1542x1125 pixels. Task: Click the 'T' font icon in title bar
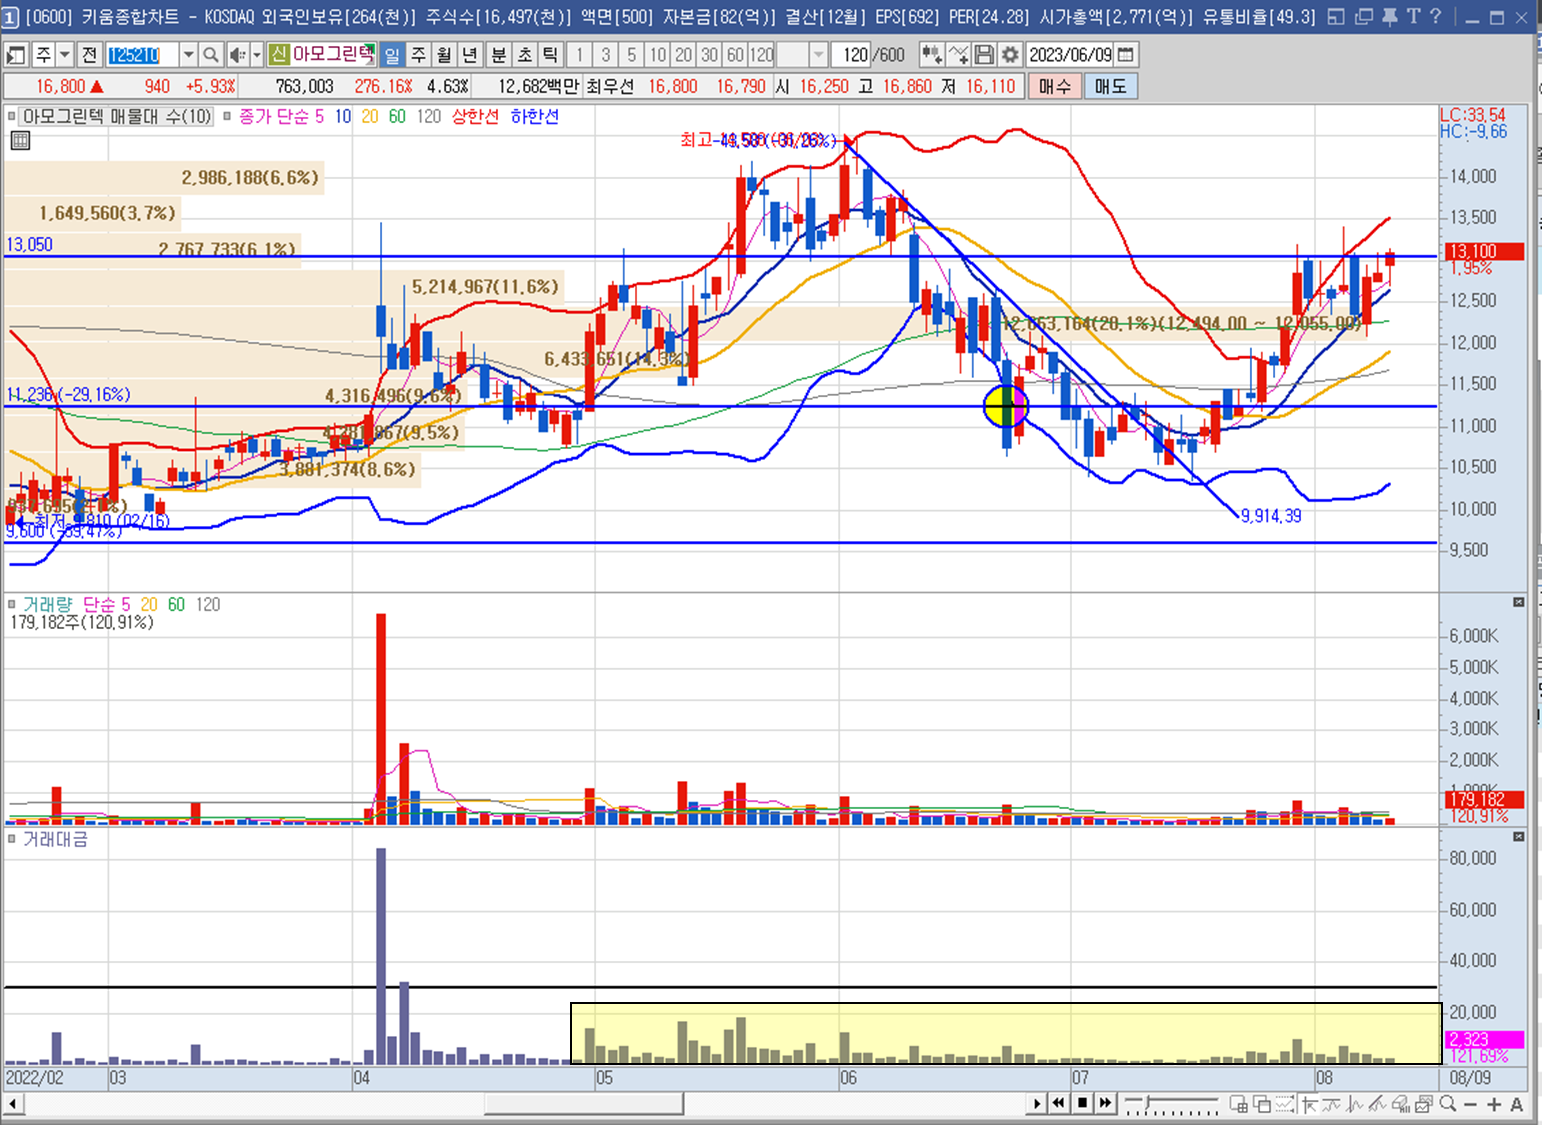[1413, 16]
